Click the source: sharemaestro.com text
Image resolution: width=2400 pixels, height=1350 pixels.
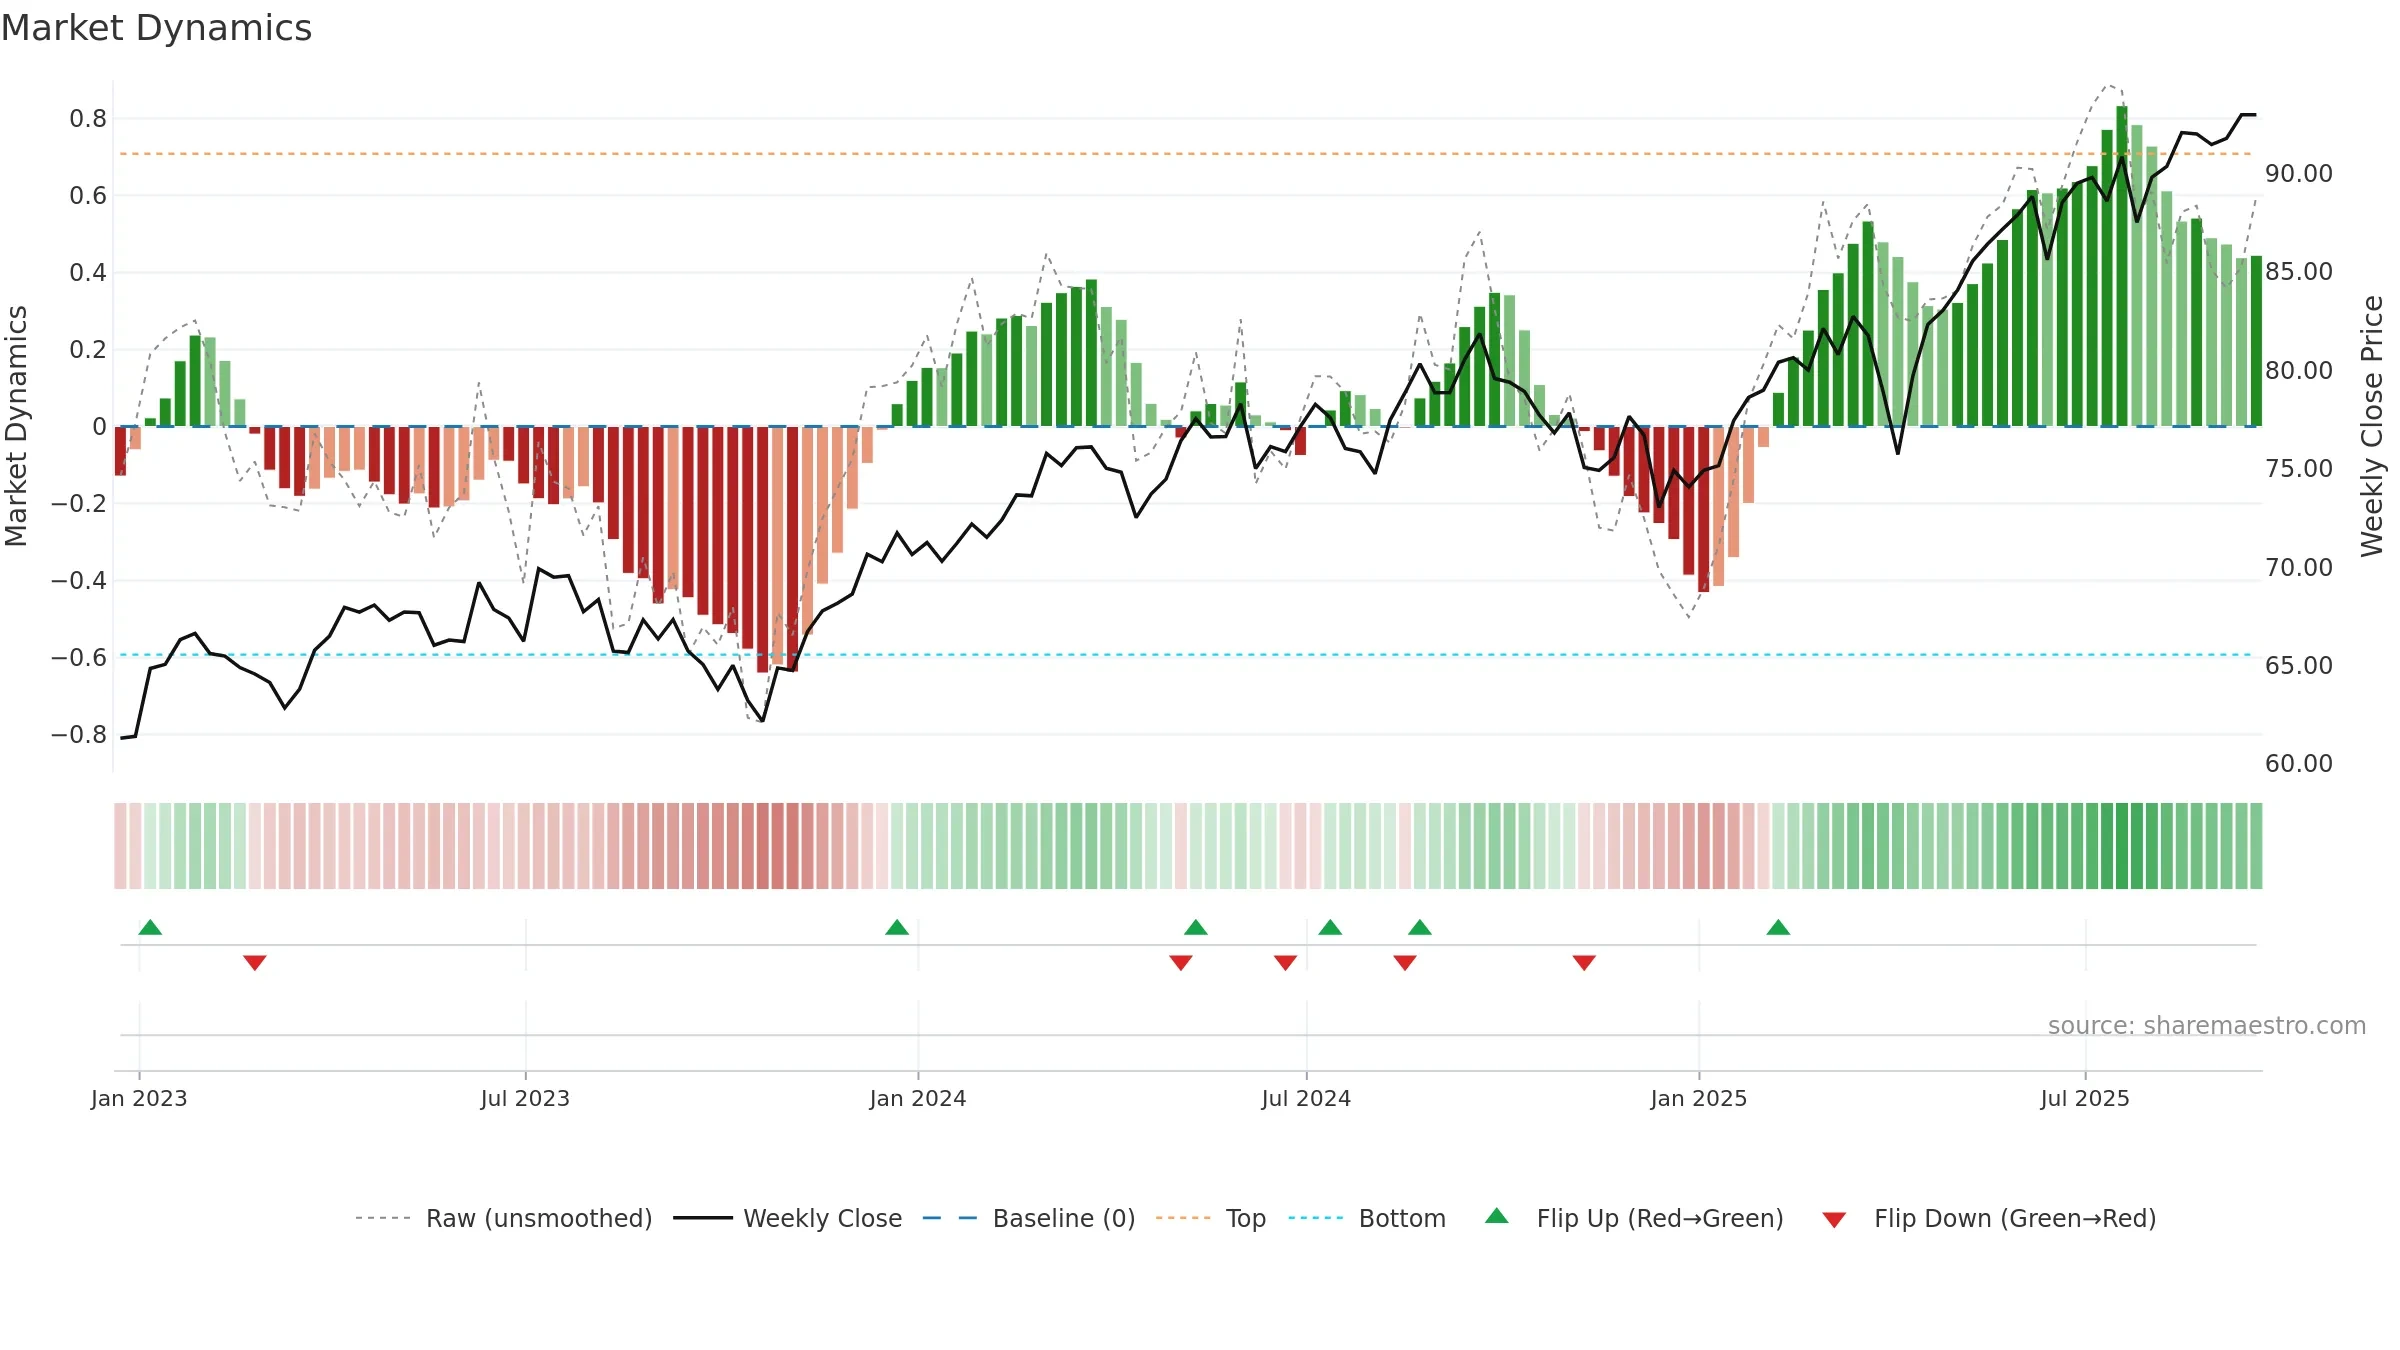[2207, 1025]
